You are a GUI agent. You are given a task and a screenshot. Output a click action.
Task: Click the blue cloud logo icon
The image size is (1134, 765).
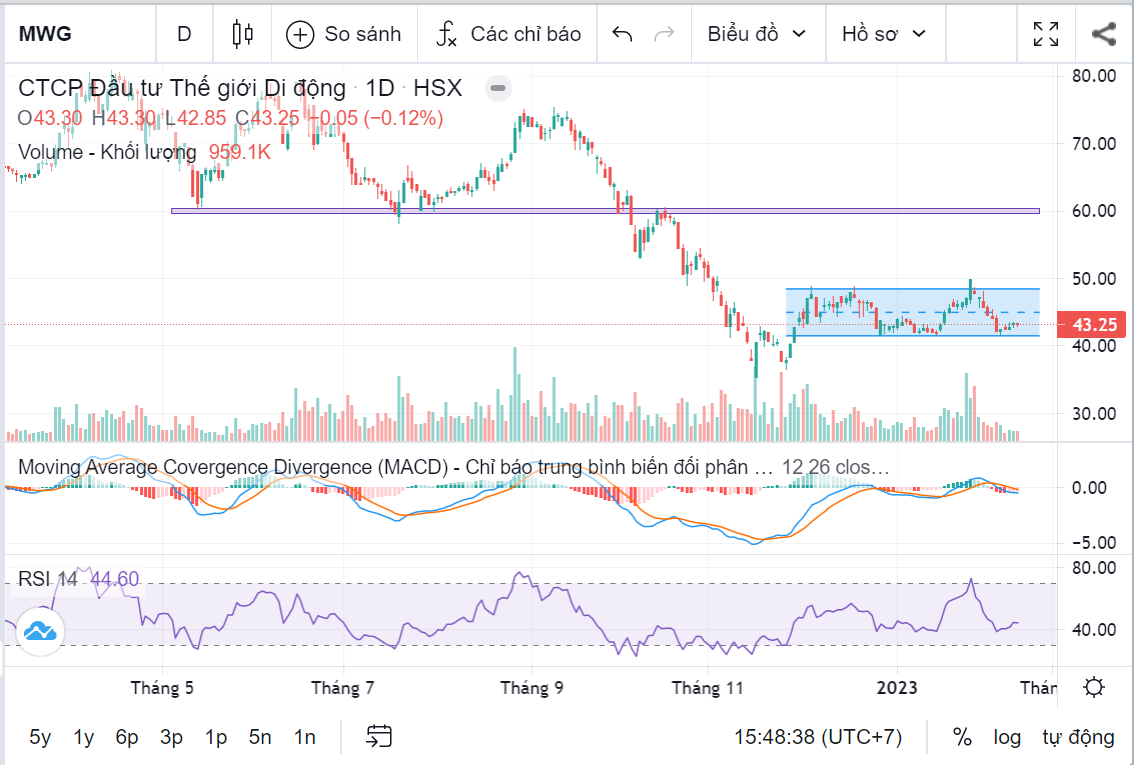(40, 631)
